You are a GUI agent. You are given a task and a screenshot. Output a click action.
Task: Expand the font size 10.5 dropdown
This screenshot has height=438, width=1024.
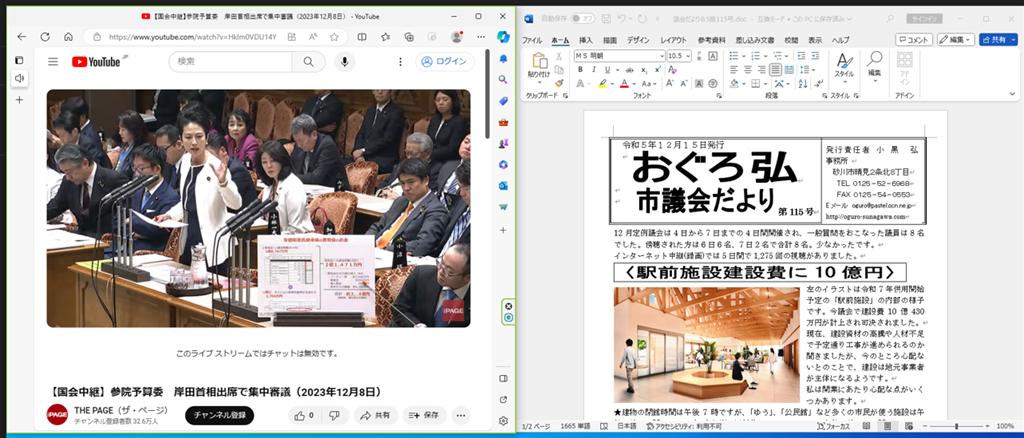click(687, 56)
